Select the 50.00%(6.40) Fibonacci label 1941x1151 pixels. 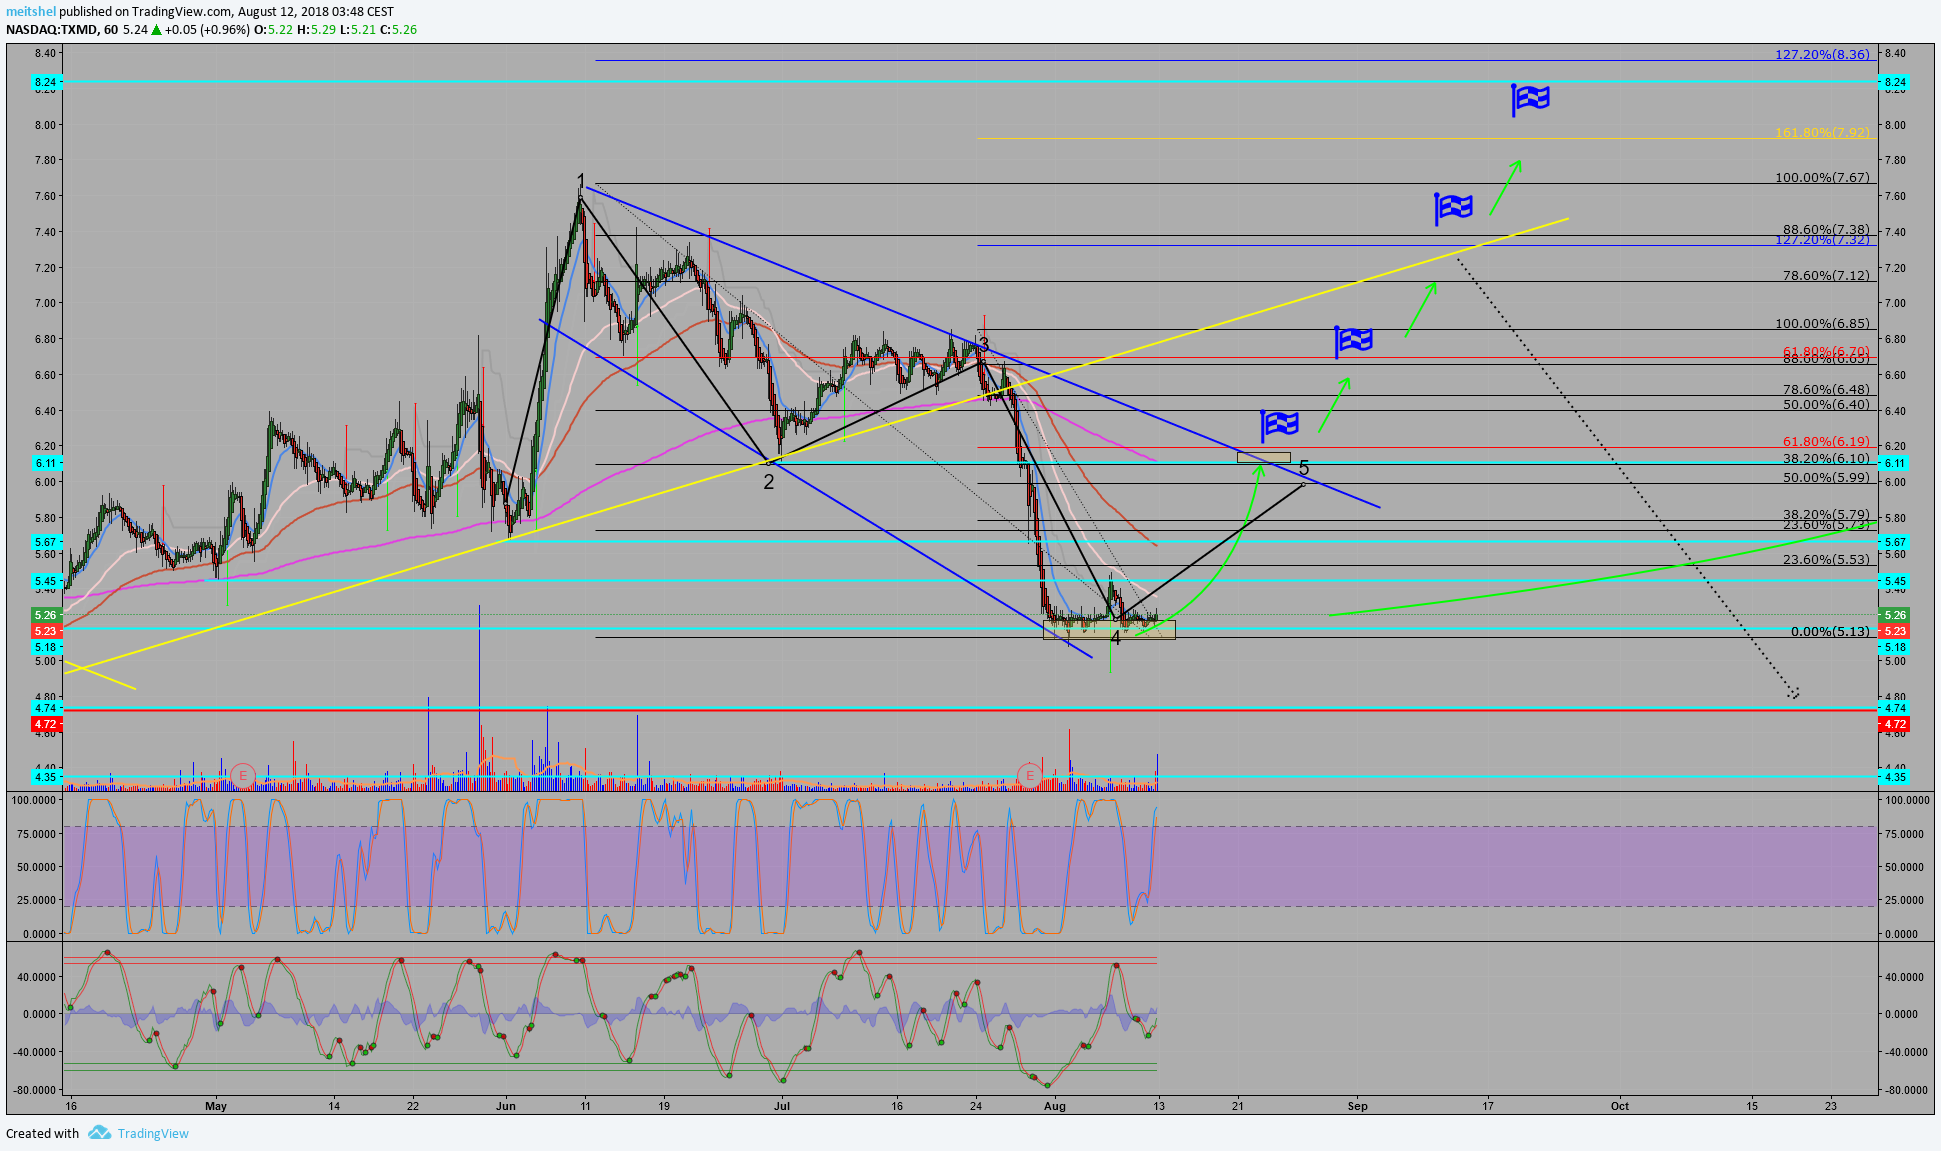pyautogui.click(x=1826, y=404)
